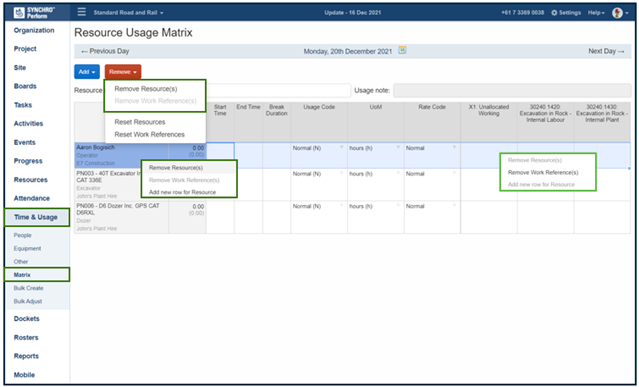This screenshot has width=639, height=387.
Task: Open People under Time & Usage
Action: click(22, 235)
